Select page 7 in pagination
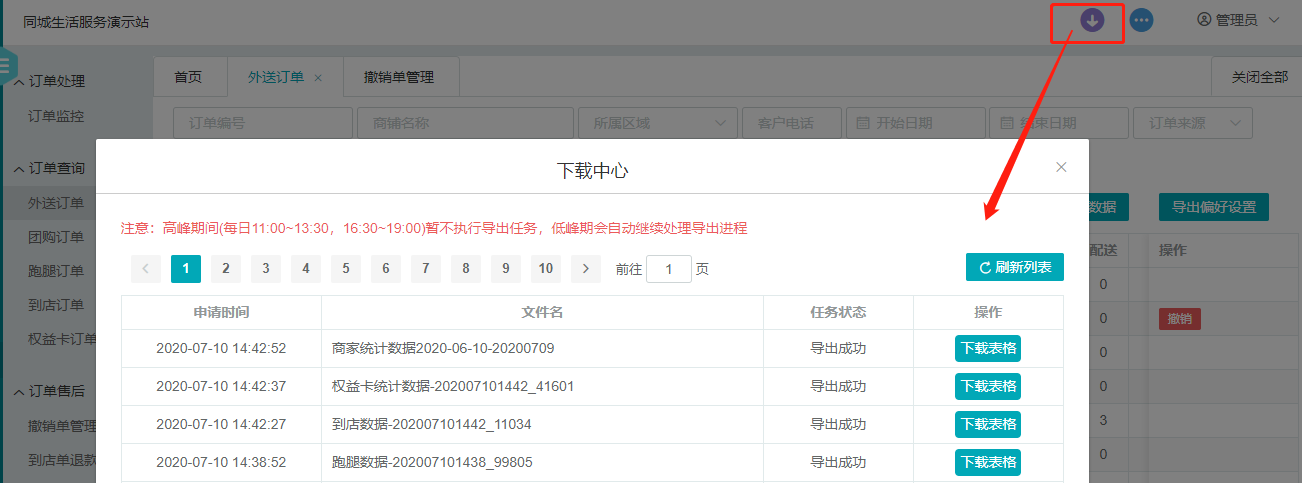Viewport: 1302px width, 483px height. (x=426, y=268)
